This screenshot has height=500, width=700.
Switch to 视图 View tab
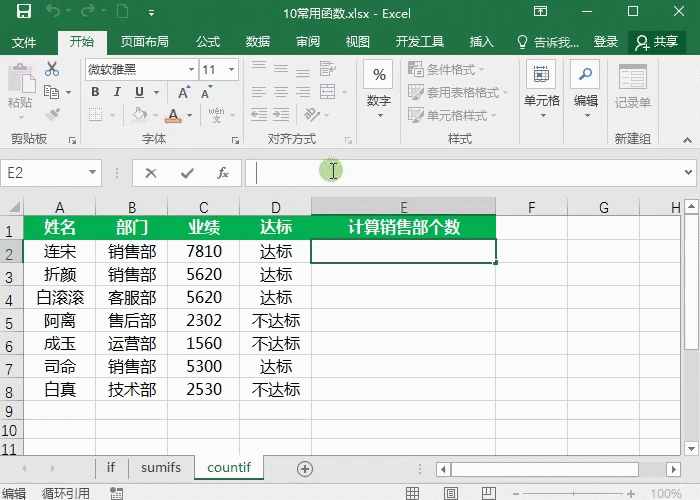click(358, 42)
